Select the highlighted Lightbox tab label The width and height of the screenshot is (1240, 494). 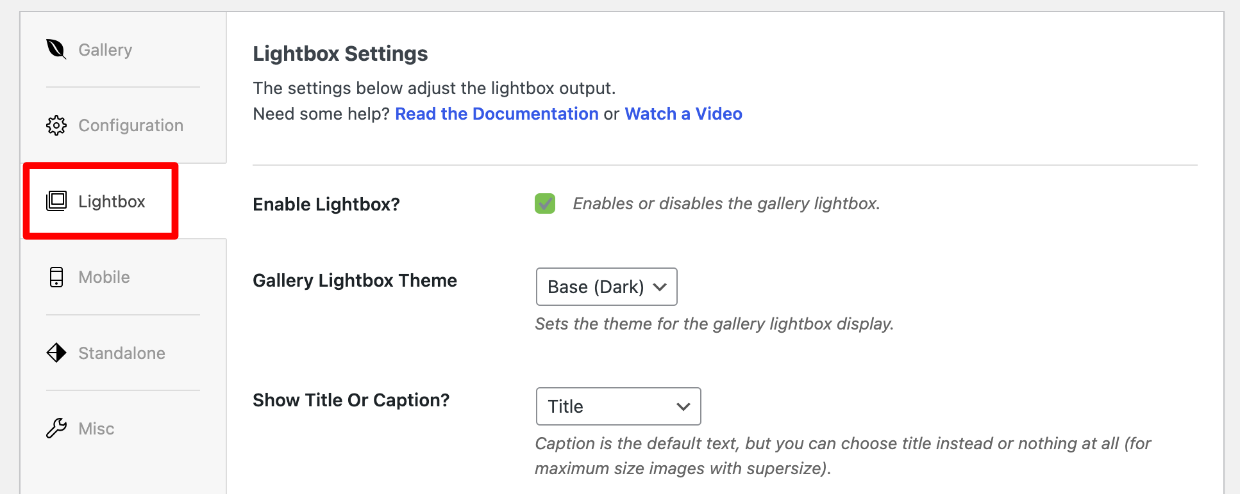tap(112, 201)
